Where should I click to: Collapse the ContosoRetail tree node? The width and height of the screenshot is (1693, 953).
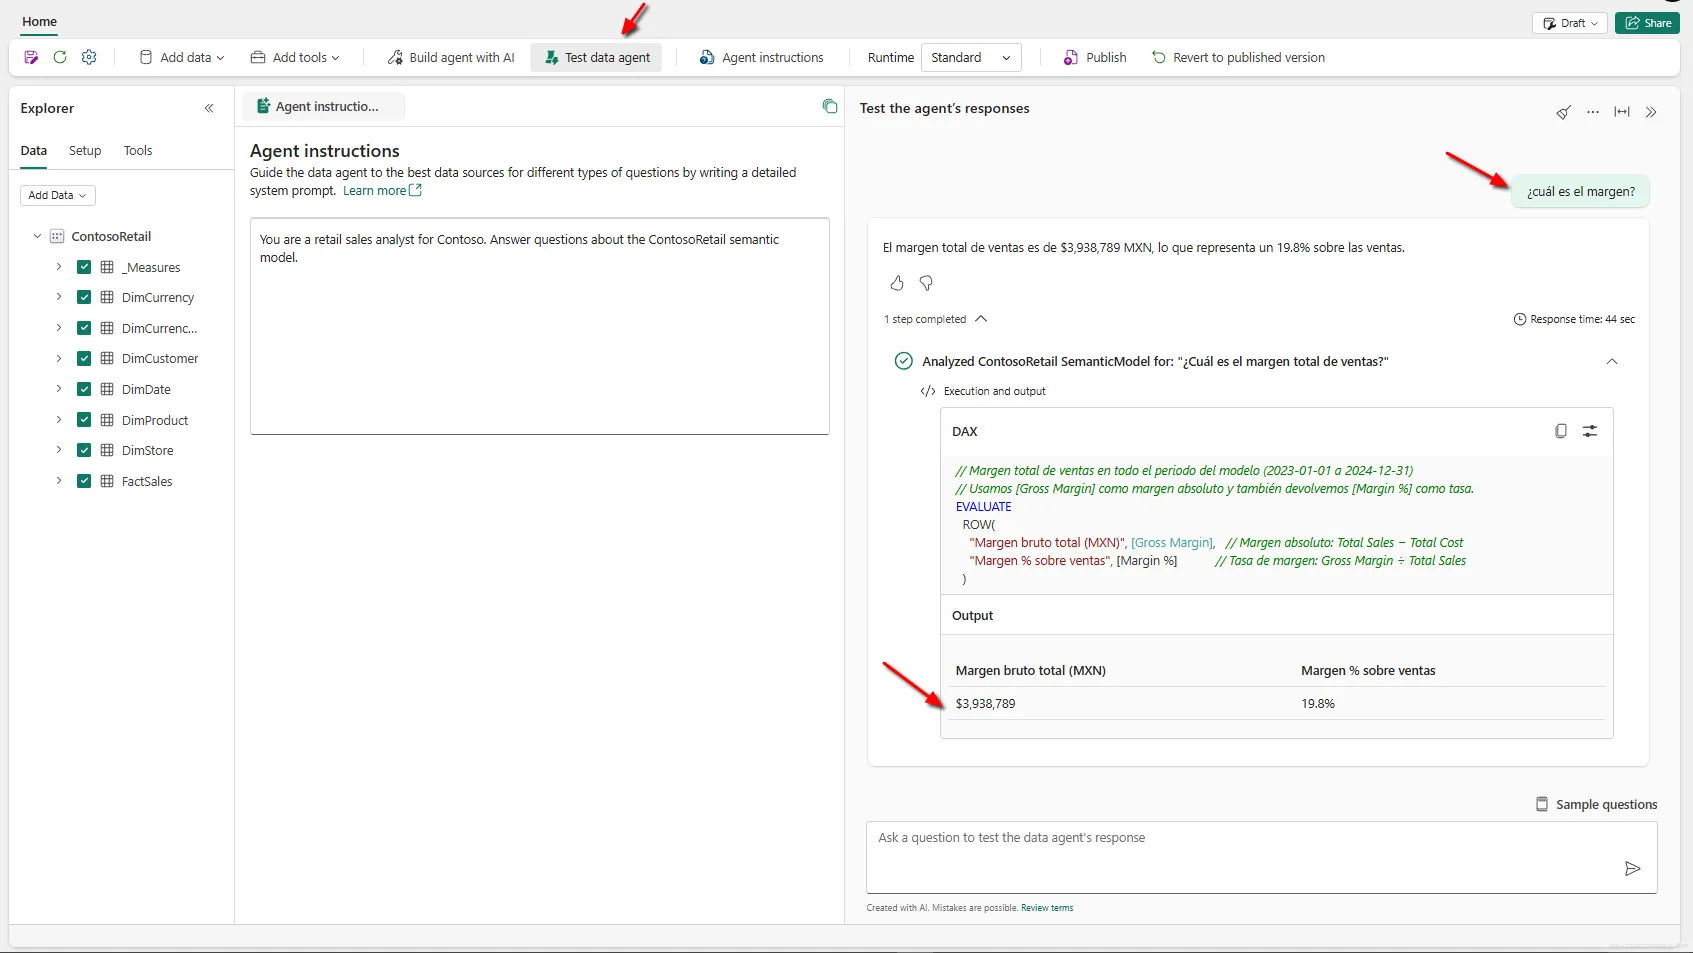(x=37, y=237)
